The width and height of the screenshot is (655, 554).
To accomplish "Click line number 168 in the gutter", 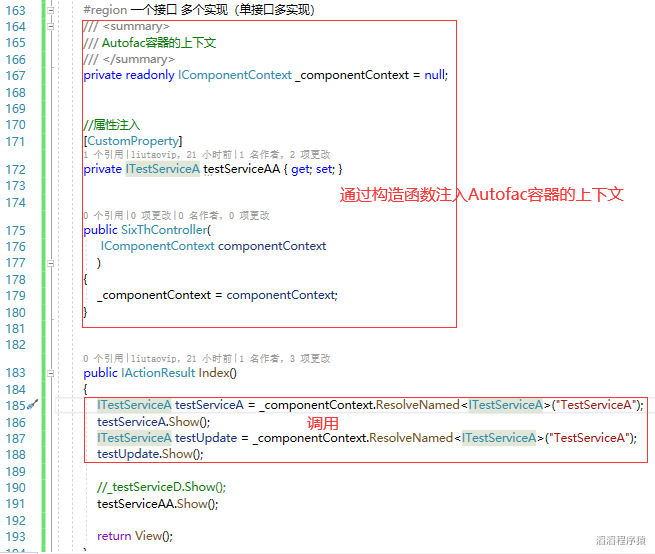I will (15, 92).
